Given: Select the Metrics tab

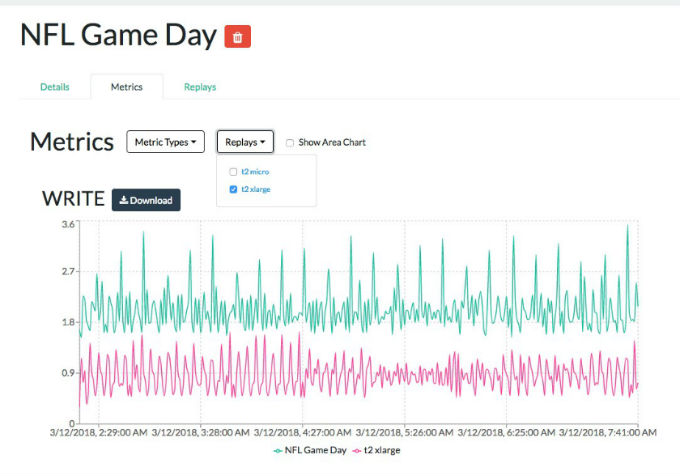Looking at the screenshot, I should click(x=127, y=87).
